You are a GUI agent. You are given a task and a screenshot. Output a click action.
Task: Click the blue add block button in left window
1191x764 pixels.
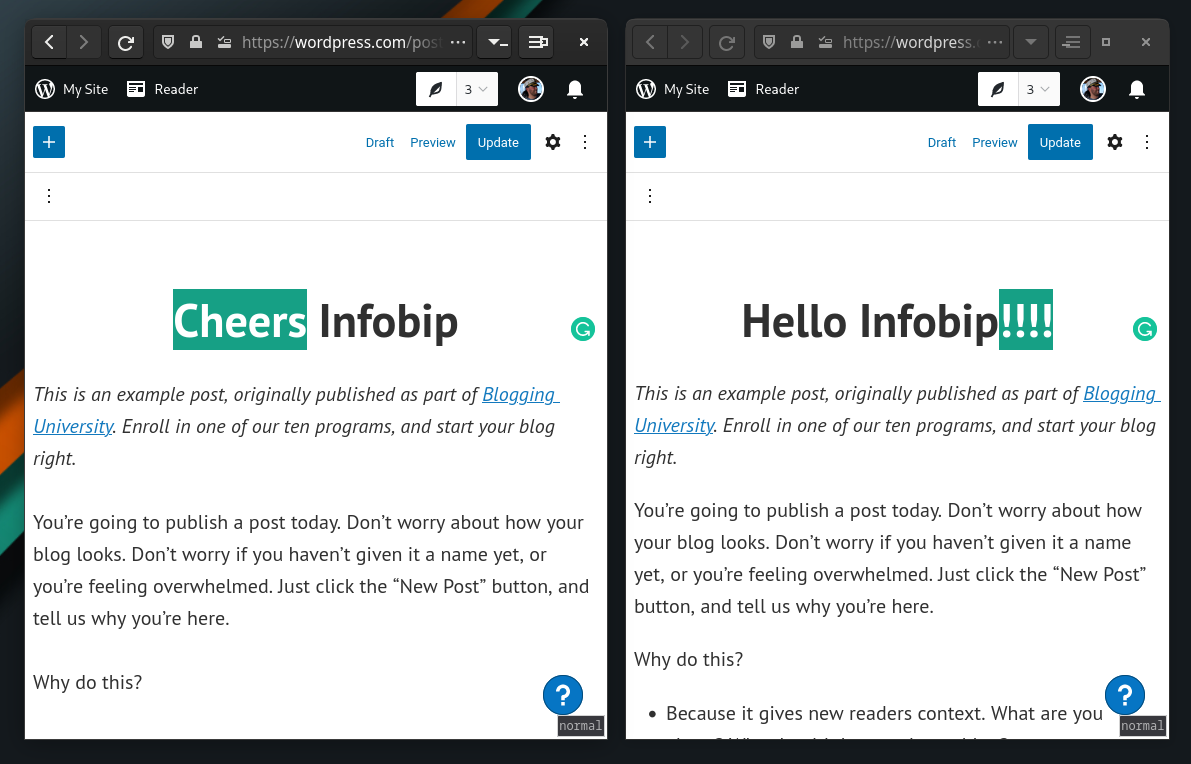click(x=49, y=142)
